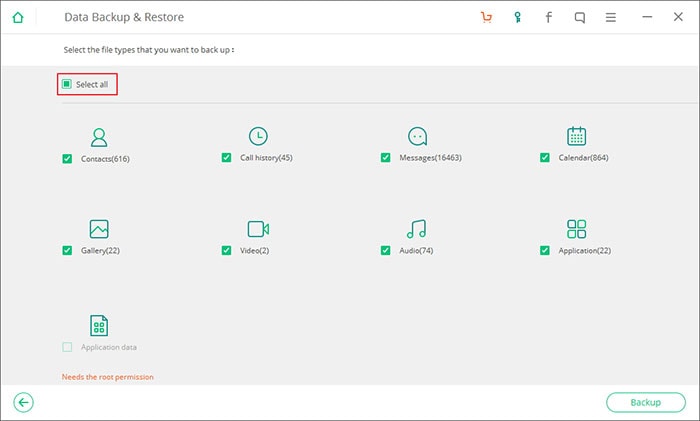Click the Application data label
This screenshot has height=421, width=700.
[x=109, y=347]
